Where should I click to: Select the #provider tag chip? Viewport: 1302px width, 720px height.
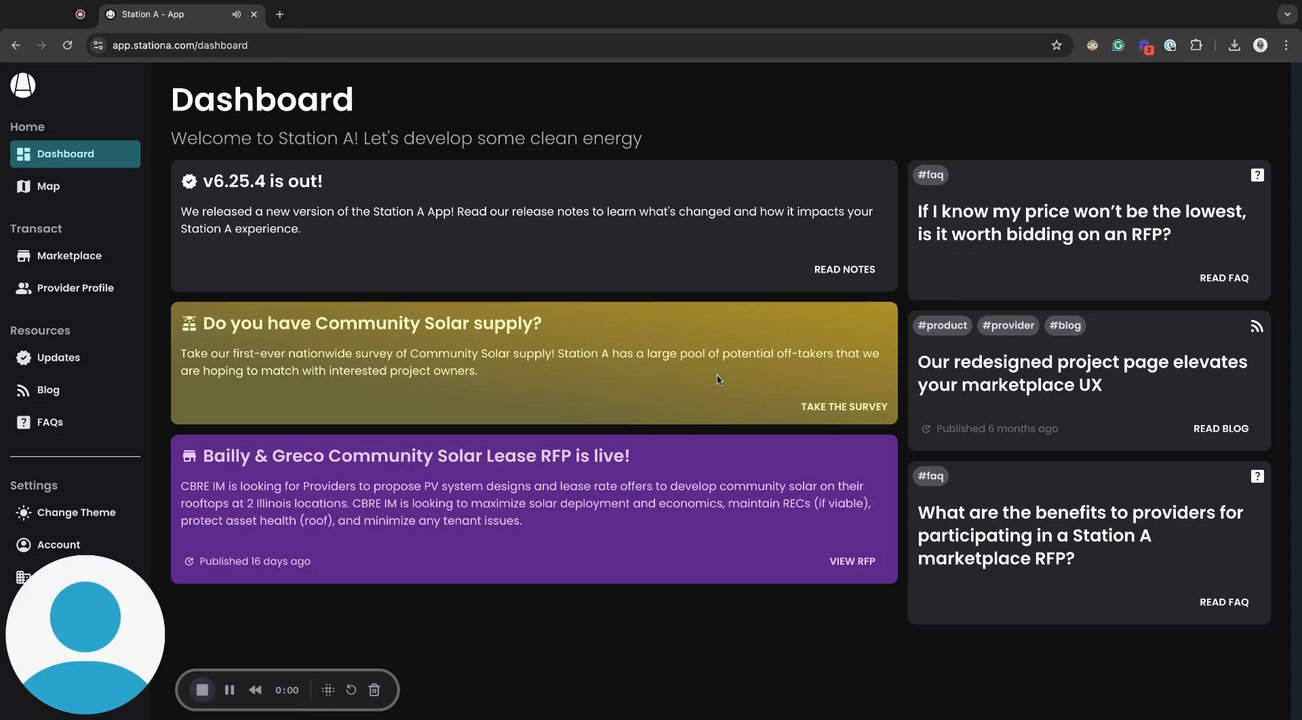coord(1008,325)
